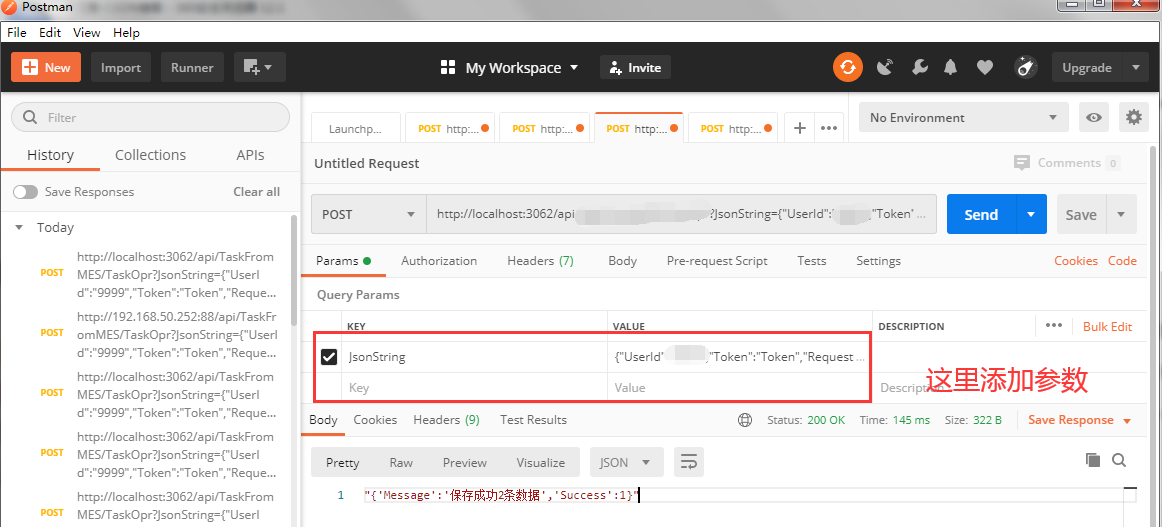Toggle response line wrap icon
This screenshot has width=1162, height=527.
688,463
